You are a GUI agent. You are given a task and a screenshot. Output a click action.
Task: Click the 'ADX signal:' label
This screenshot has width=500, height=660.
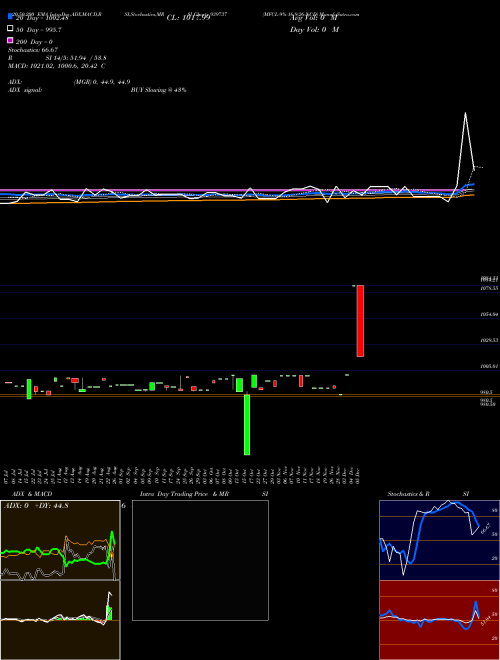[25, 90]
